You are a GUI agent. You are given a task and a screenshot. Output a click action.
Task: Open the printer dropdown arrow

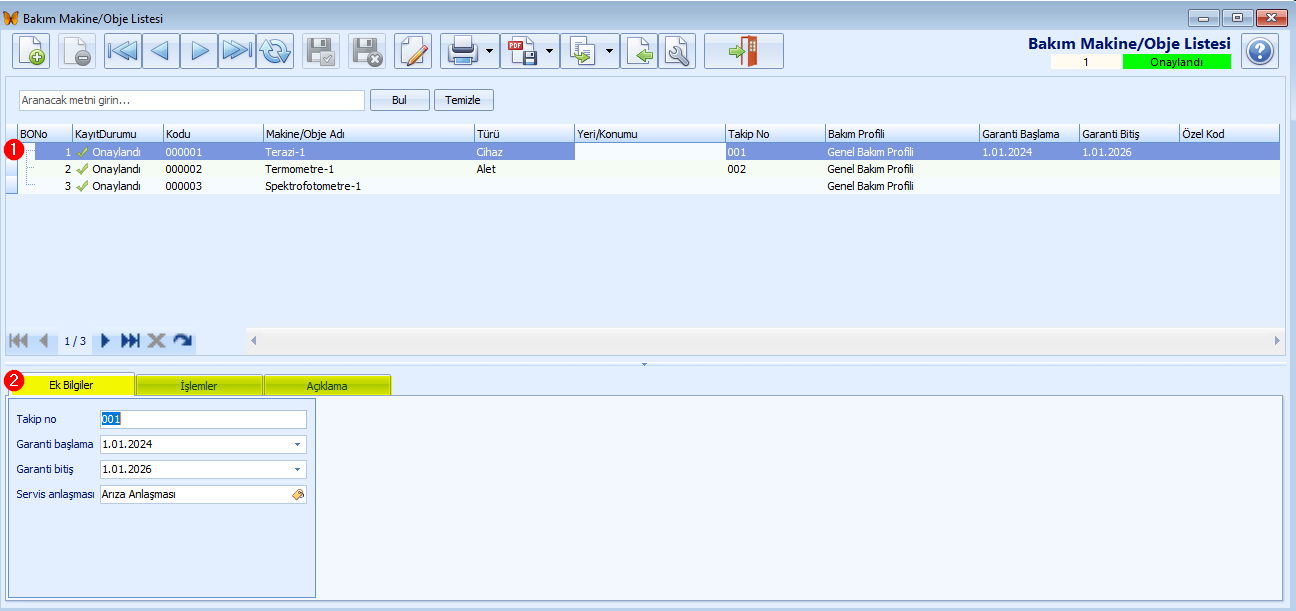point(490,51)
